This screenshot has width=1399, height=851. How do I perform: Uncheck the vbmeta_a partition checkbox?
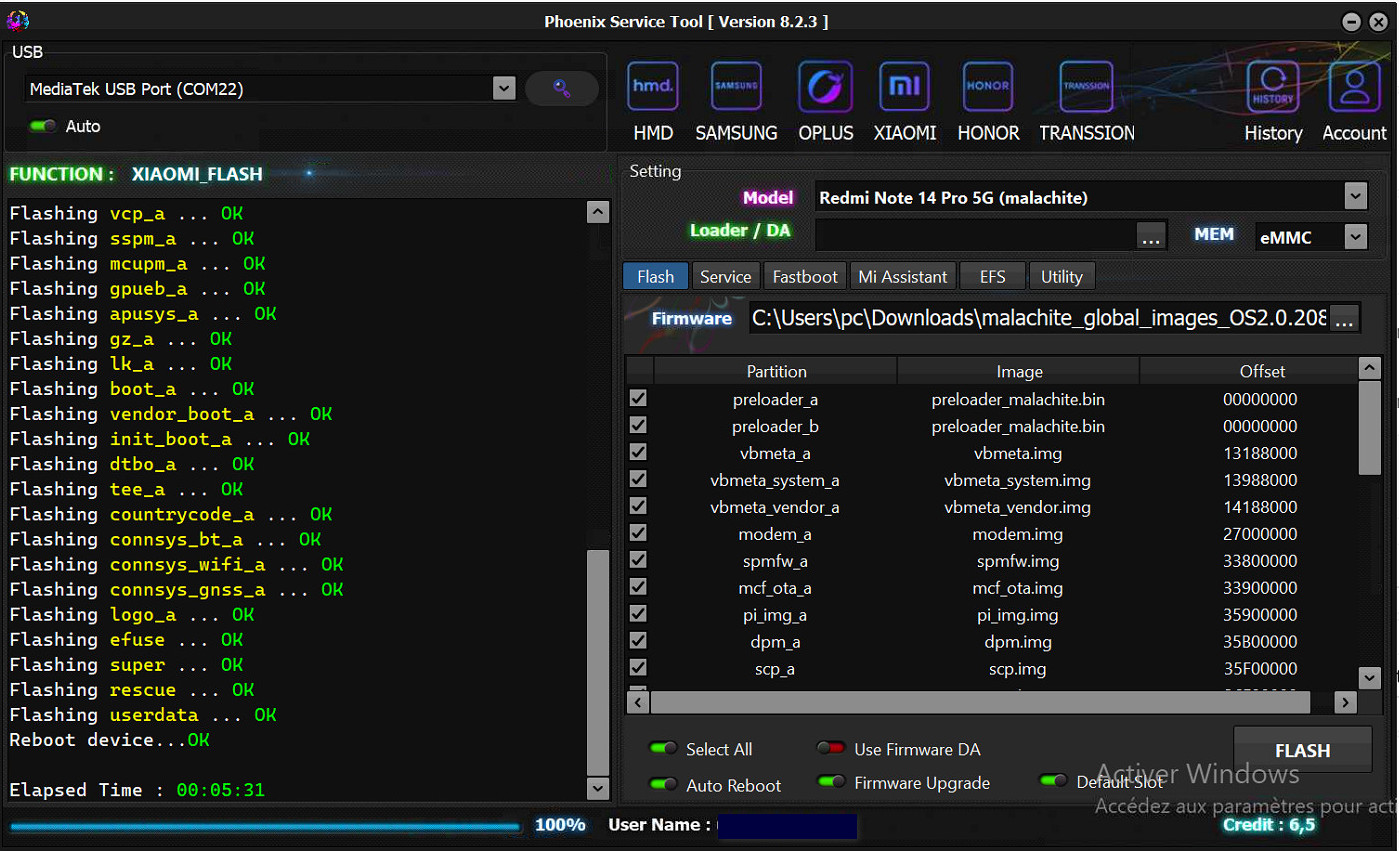pyautogui.click(x=638, y=452)
